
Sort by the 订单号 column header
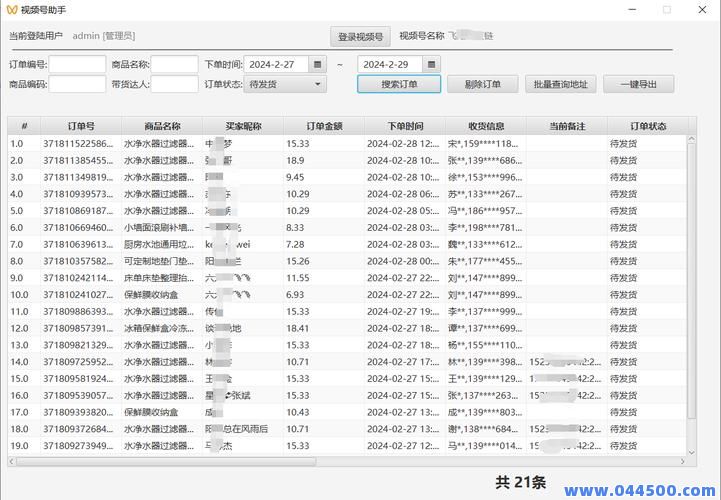tap(81, 126)
